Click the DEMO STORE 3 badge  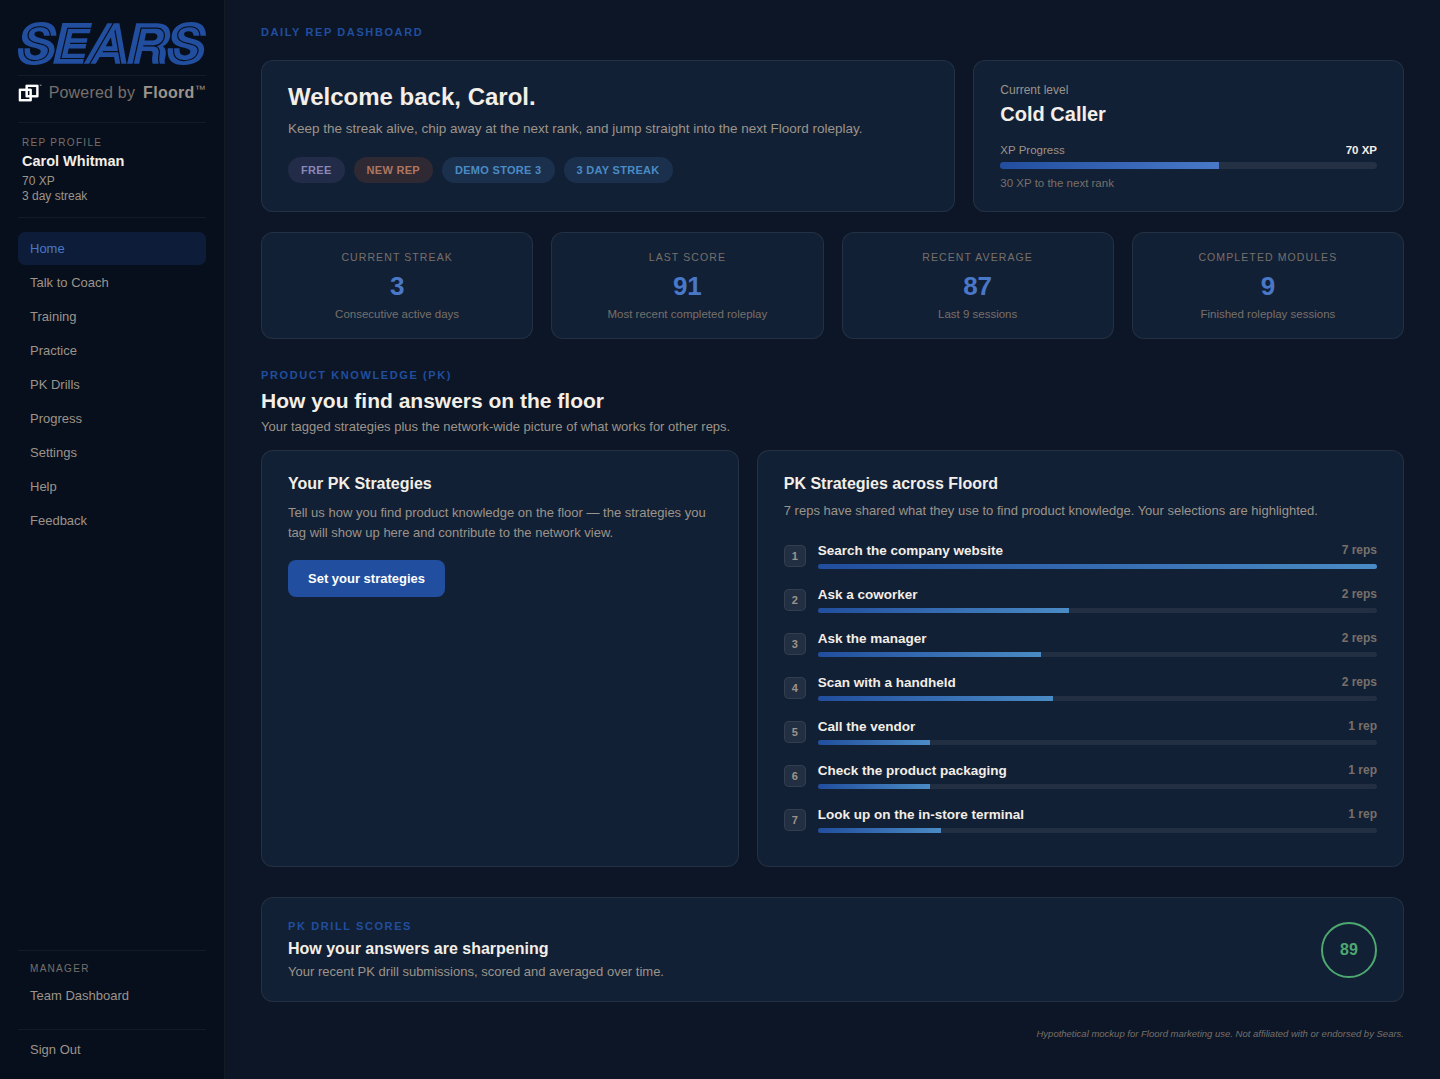click(x=498, y=170)
